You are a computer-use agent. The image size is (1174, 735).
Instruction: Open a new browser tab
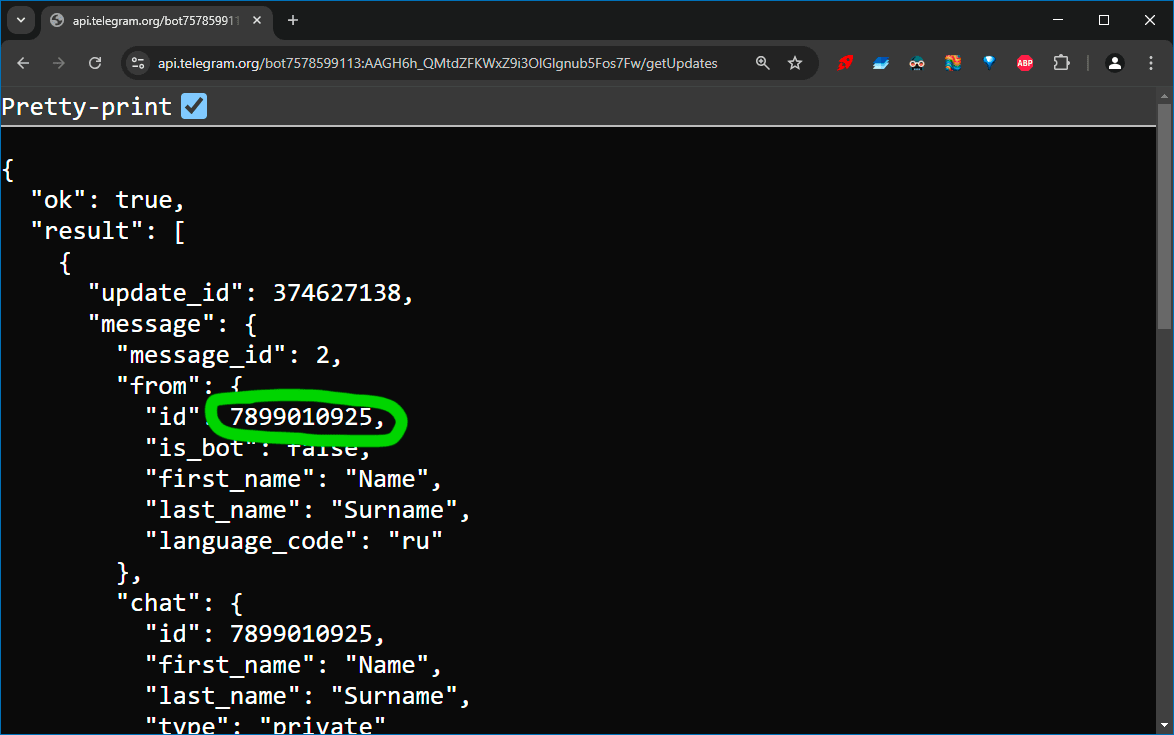tap(293, 21)
